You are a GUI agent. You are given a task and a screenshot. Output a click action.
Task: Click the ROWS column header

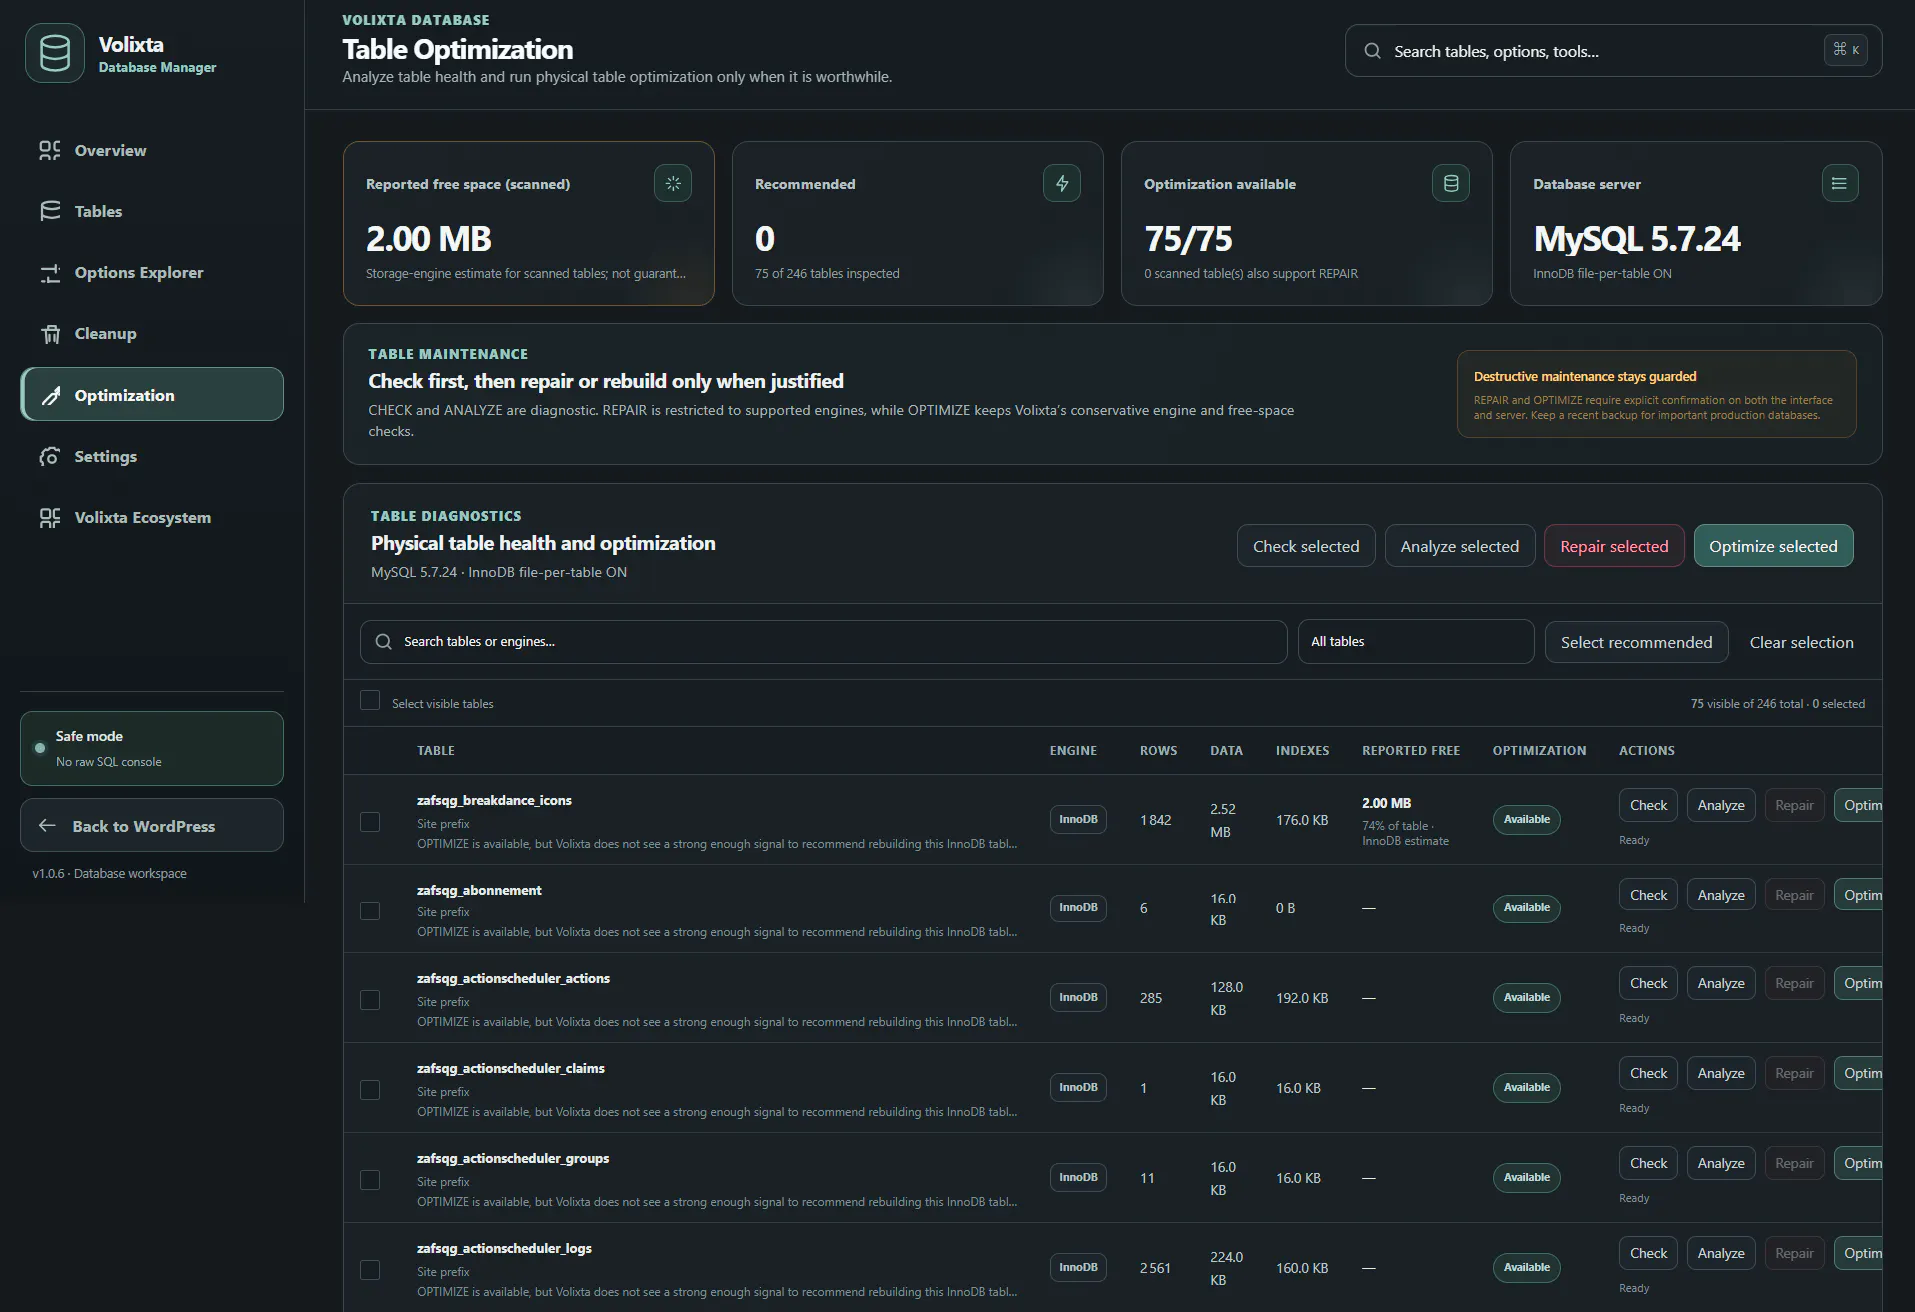[x=1158, y=751]
